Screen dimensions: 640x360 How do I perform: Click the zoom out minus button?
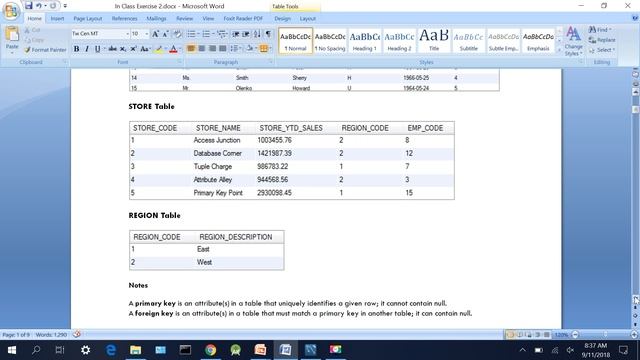pos(575,335)
